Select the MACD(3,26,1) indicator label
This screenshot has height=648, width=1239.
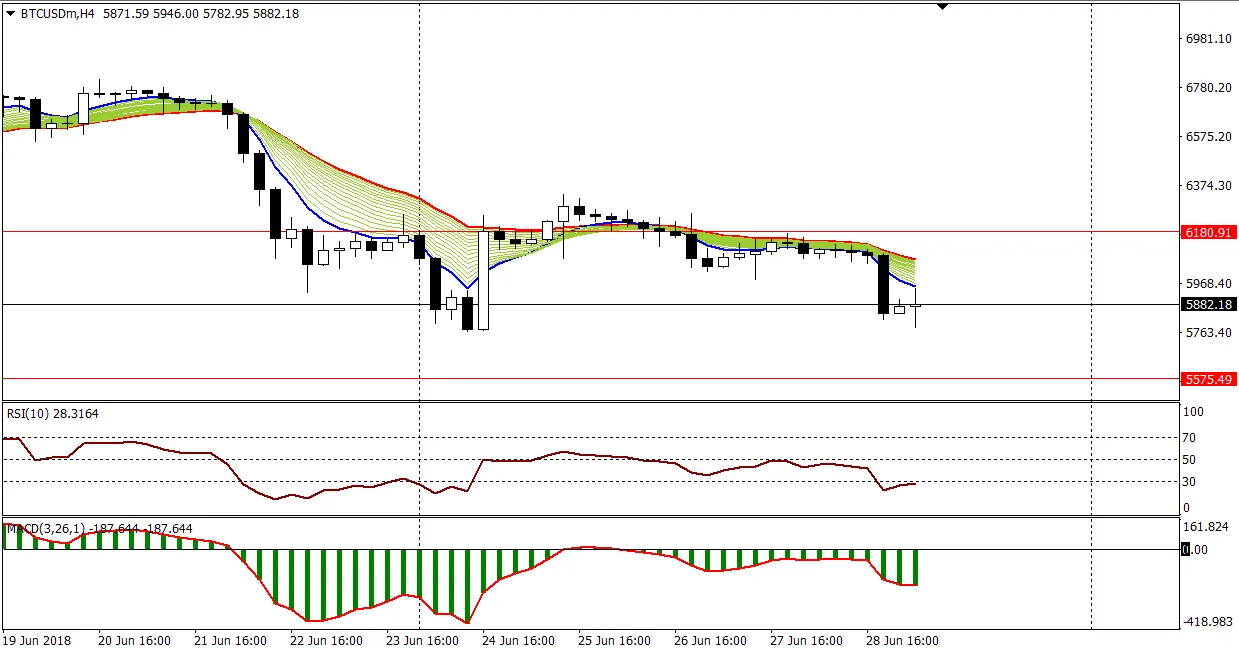pos(98,528)
